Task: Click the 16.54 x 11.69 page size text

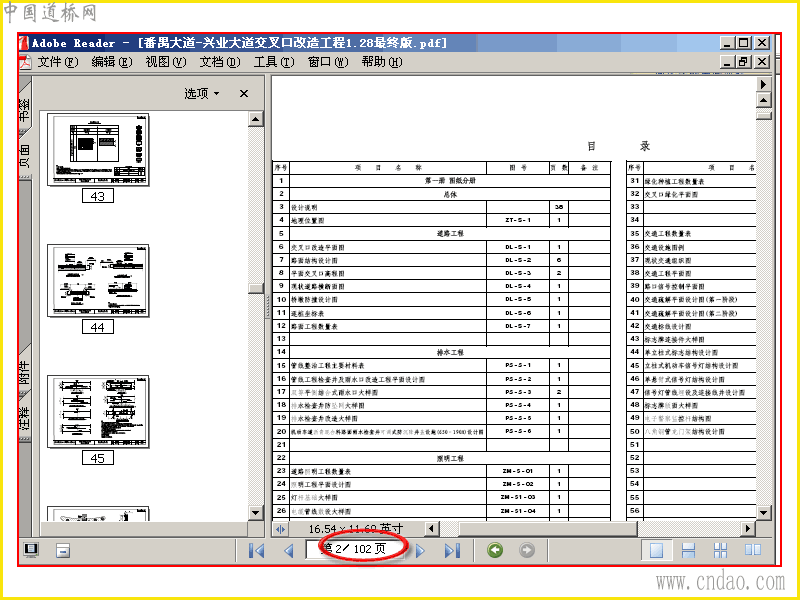Action: coord(356,529)
